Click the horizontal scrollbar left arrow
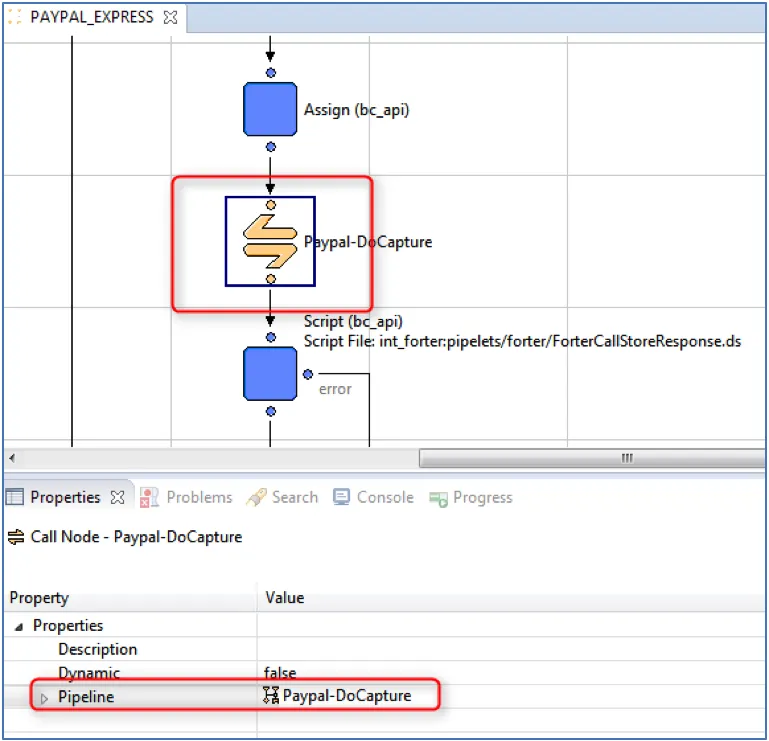The image size is (769, 741). (x=12, y=458)
